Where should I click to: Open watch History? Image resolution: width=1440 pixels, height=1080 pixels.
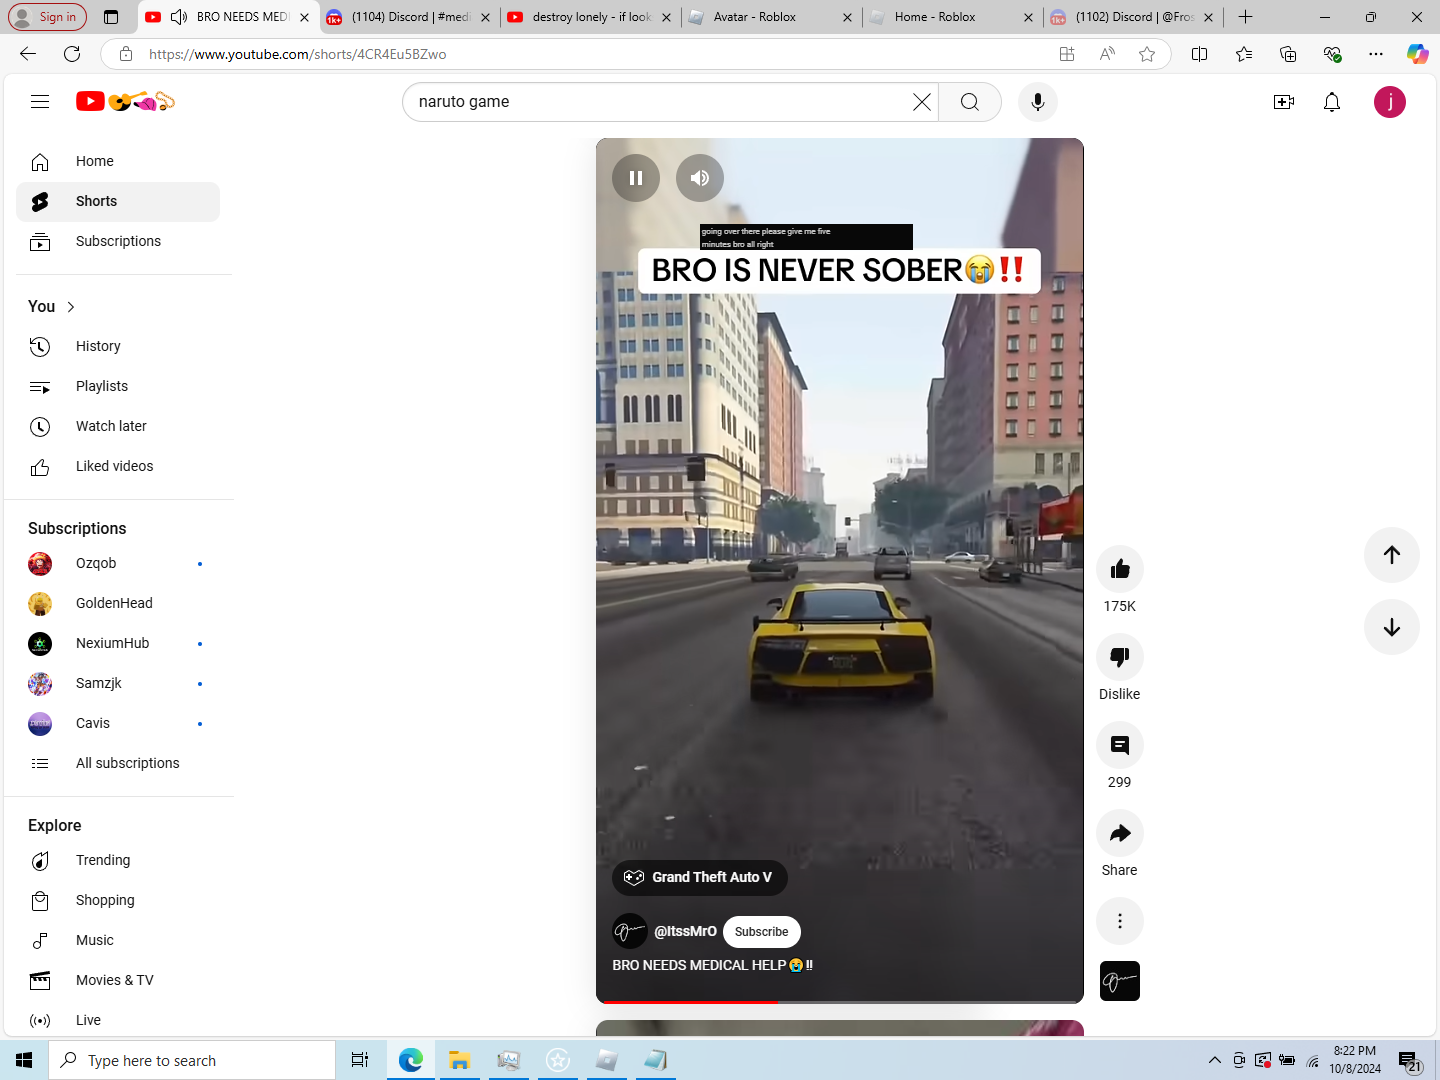[118, 346]
